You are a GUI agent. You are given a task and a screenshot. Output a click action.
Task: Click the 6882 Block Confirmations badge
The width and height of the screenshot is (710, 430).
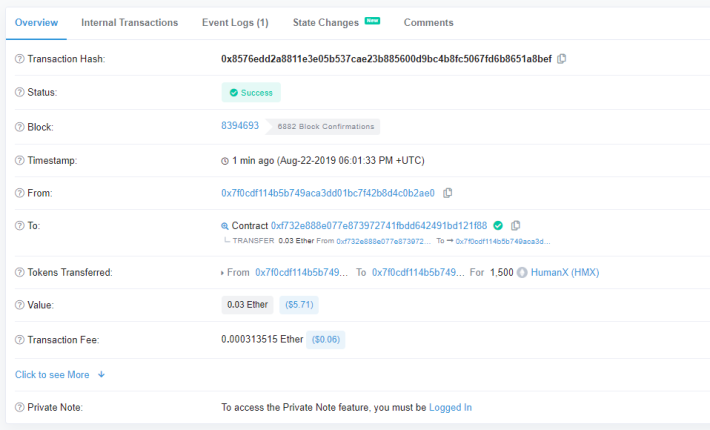[x=323, y=127]
